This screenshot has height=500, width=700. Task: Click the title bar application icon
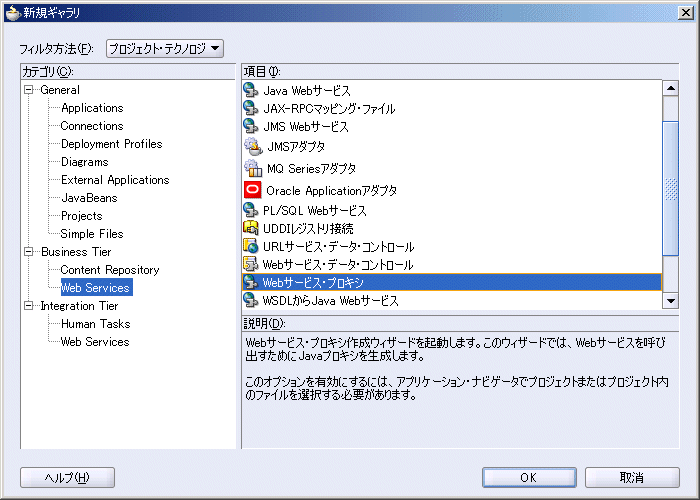pyautogui.click(x=12, y=12)
